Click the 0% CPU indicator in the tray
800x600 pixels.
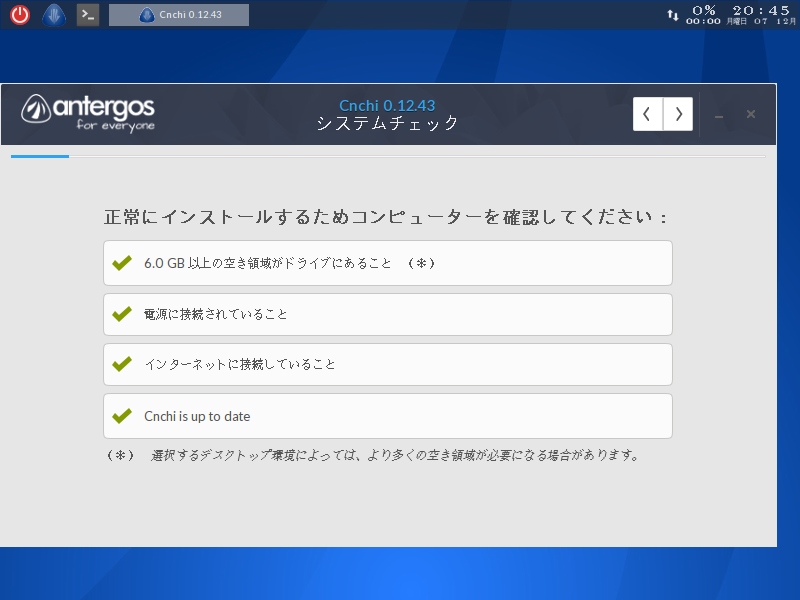coord(706,10)
